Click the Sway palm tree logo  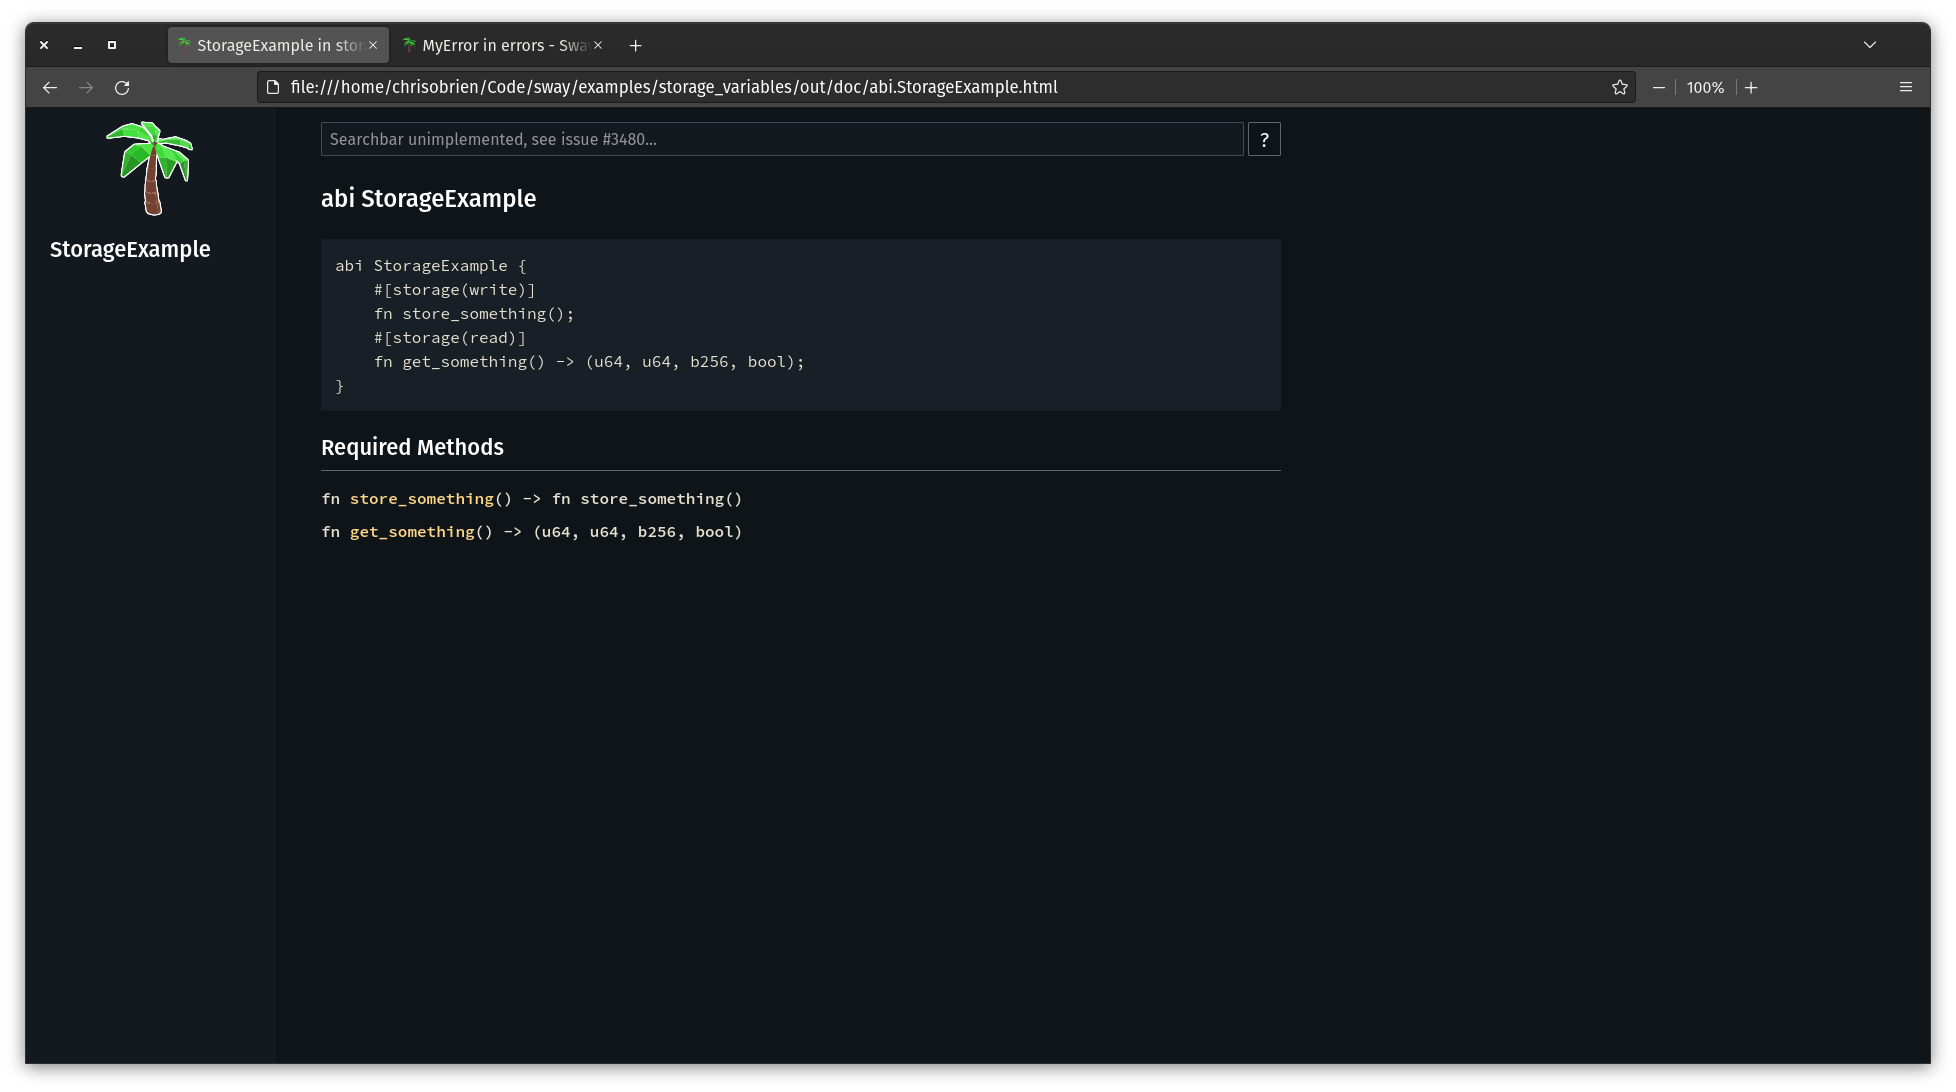(150, 168)
